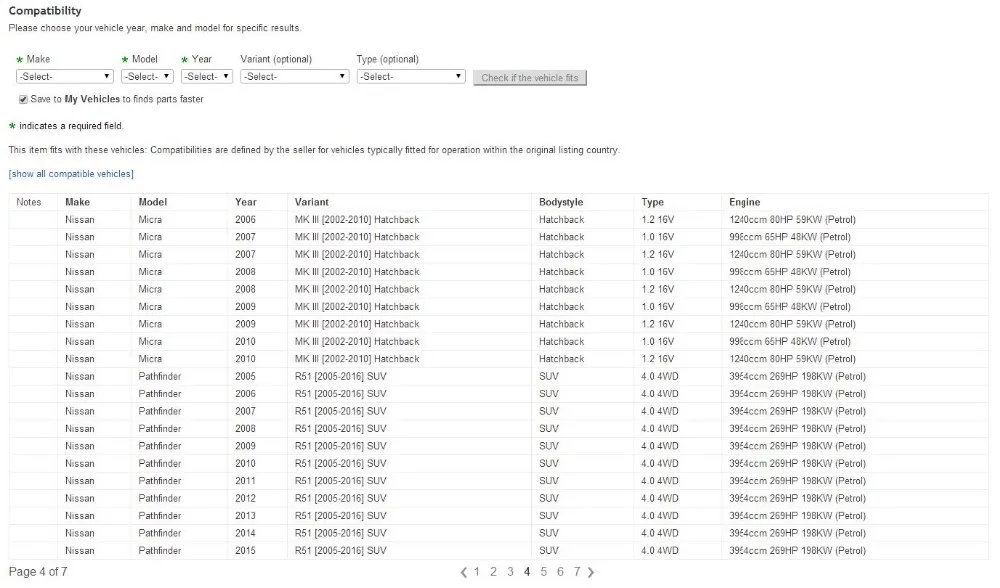Click Pathfinder model in the 2005 row
This screenshot has height=588, width=1000.
coord(159,376)
